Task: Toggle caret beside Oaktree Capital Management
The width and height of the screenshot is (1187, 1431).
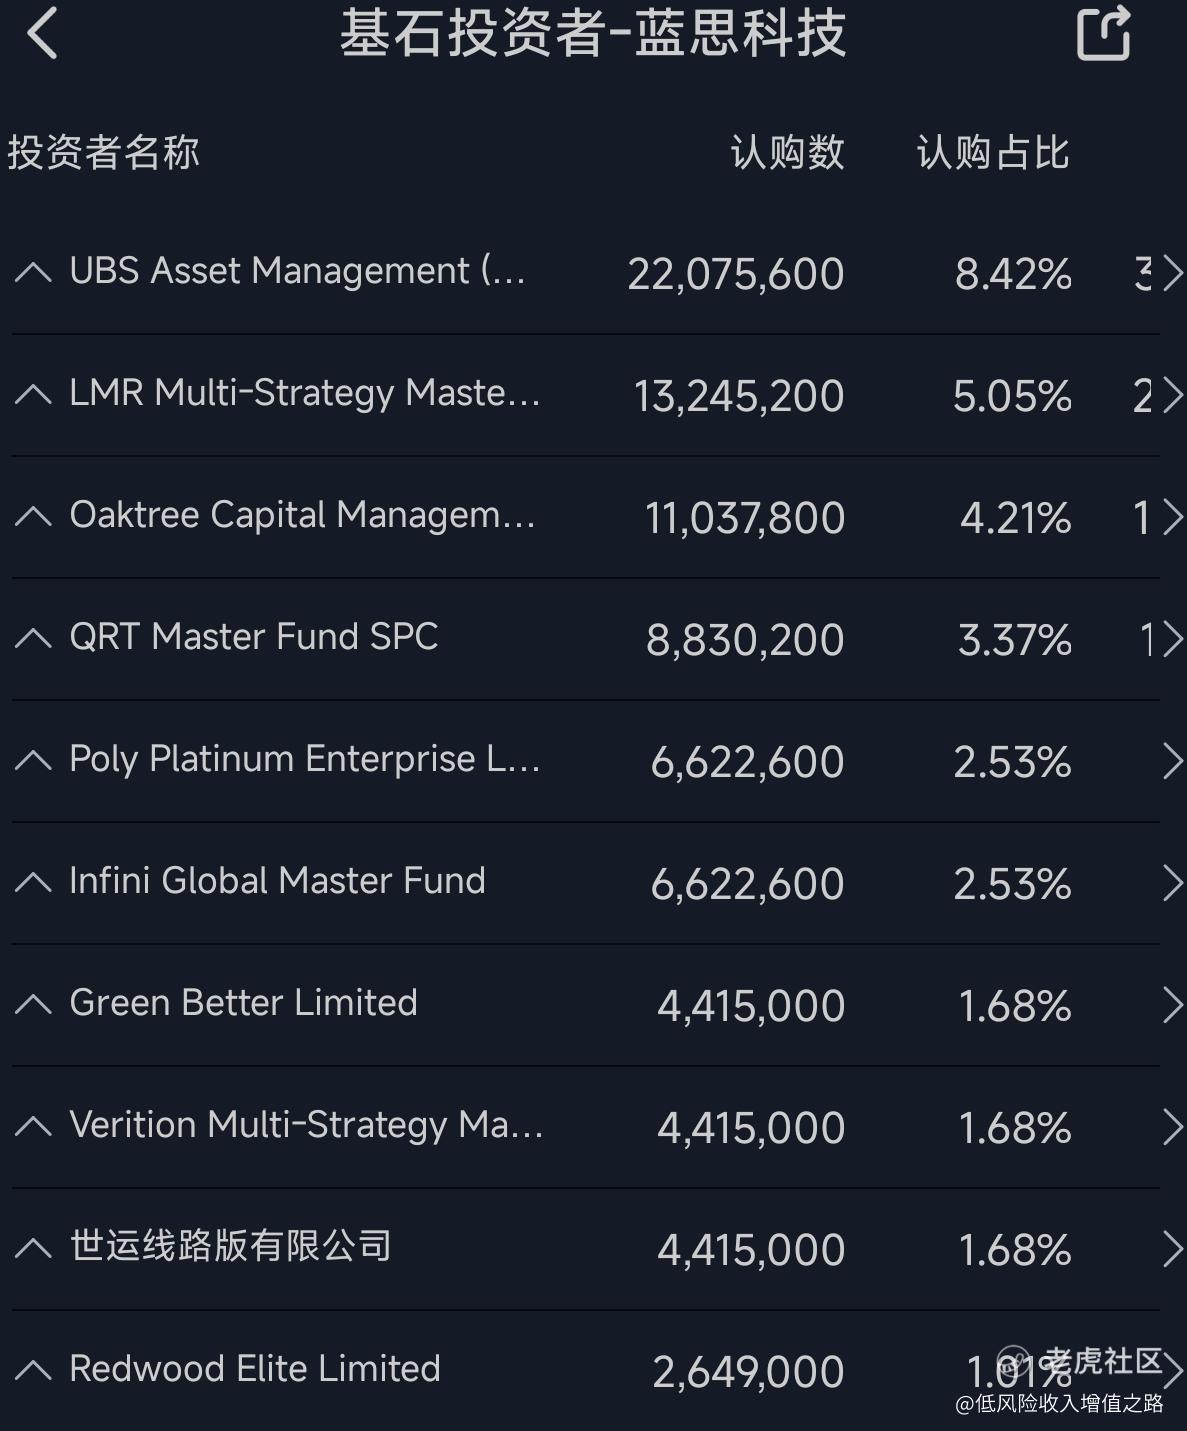Action: (x=33, y=516)
